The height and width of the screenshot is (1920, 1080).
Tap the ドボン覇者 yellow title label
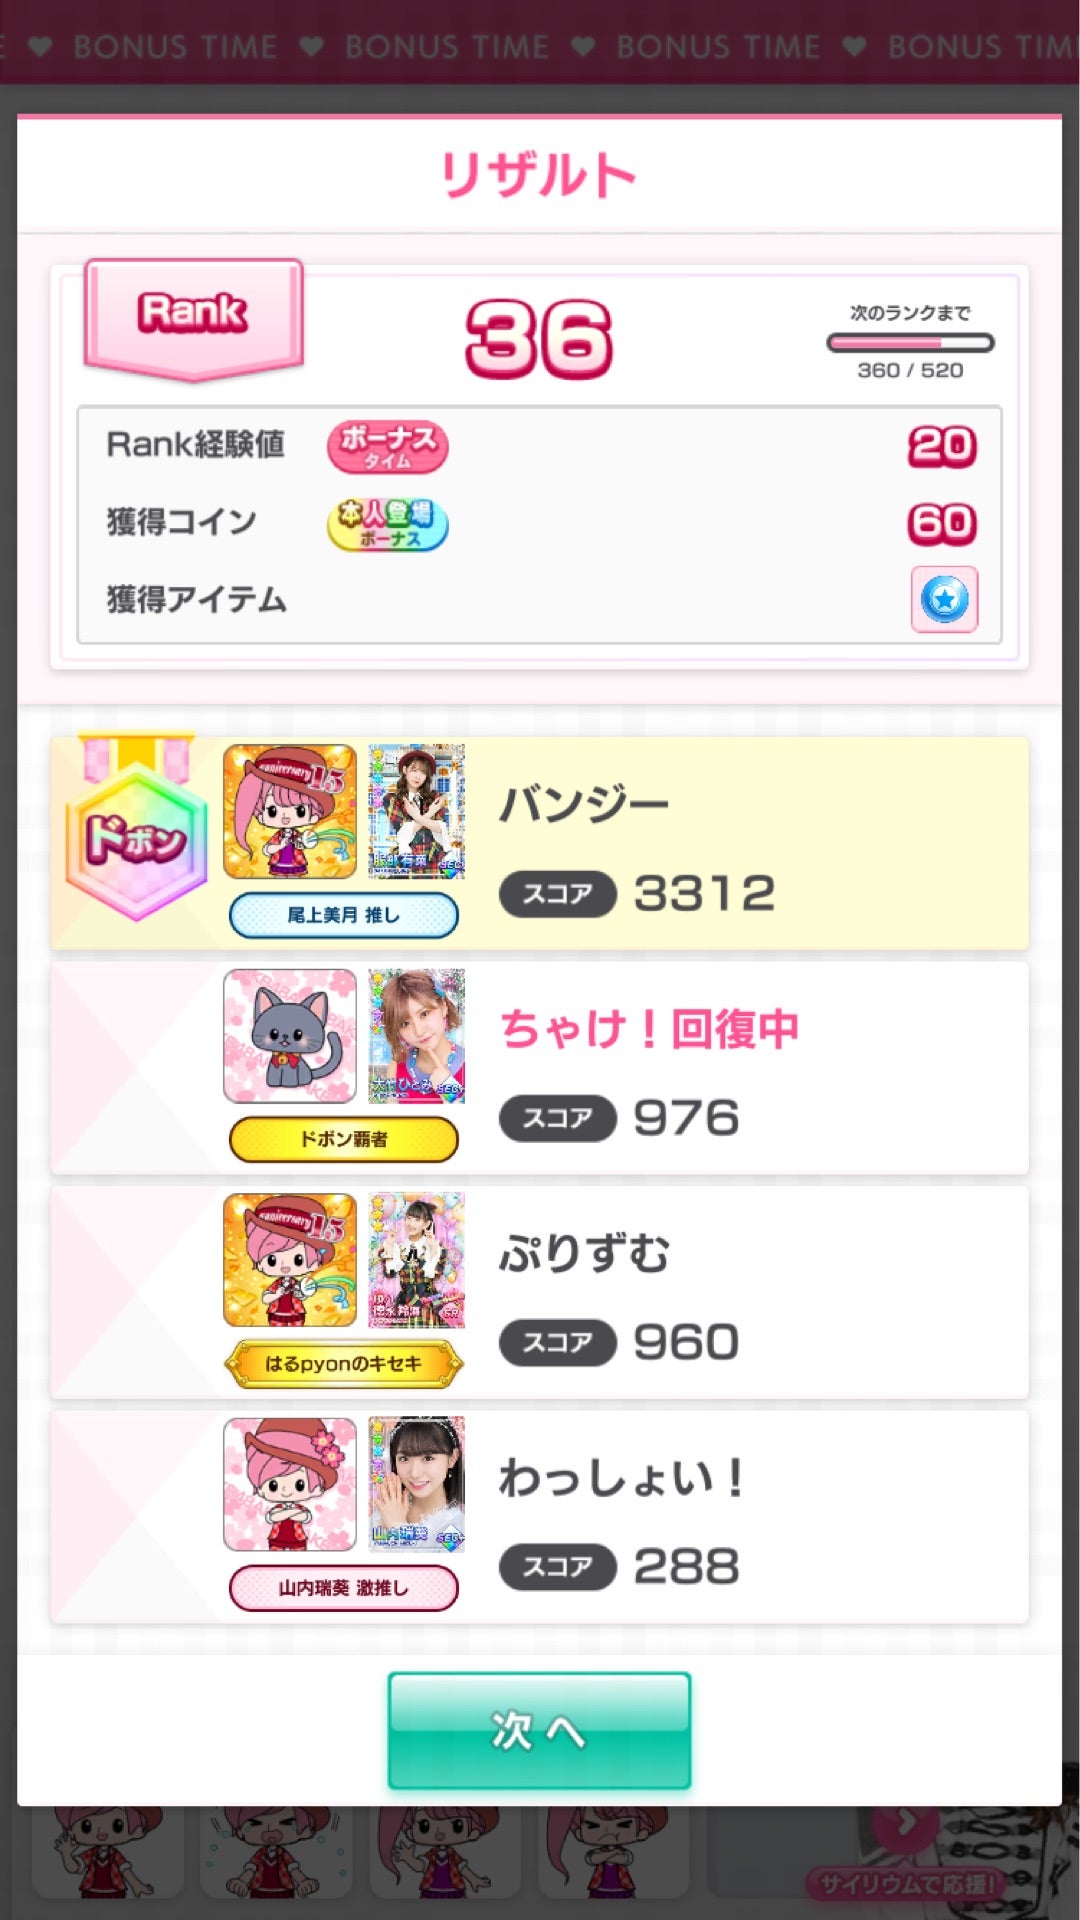point(344,1139)
